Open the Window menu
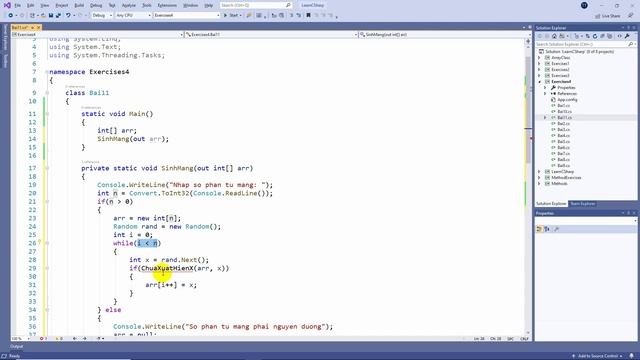 [x=190, y=5]
